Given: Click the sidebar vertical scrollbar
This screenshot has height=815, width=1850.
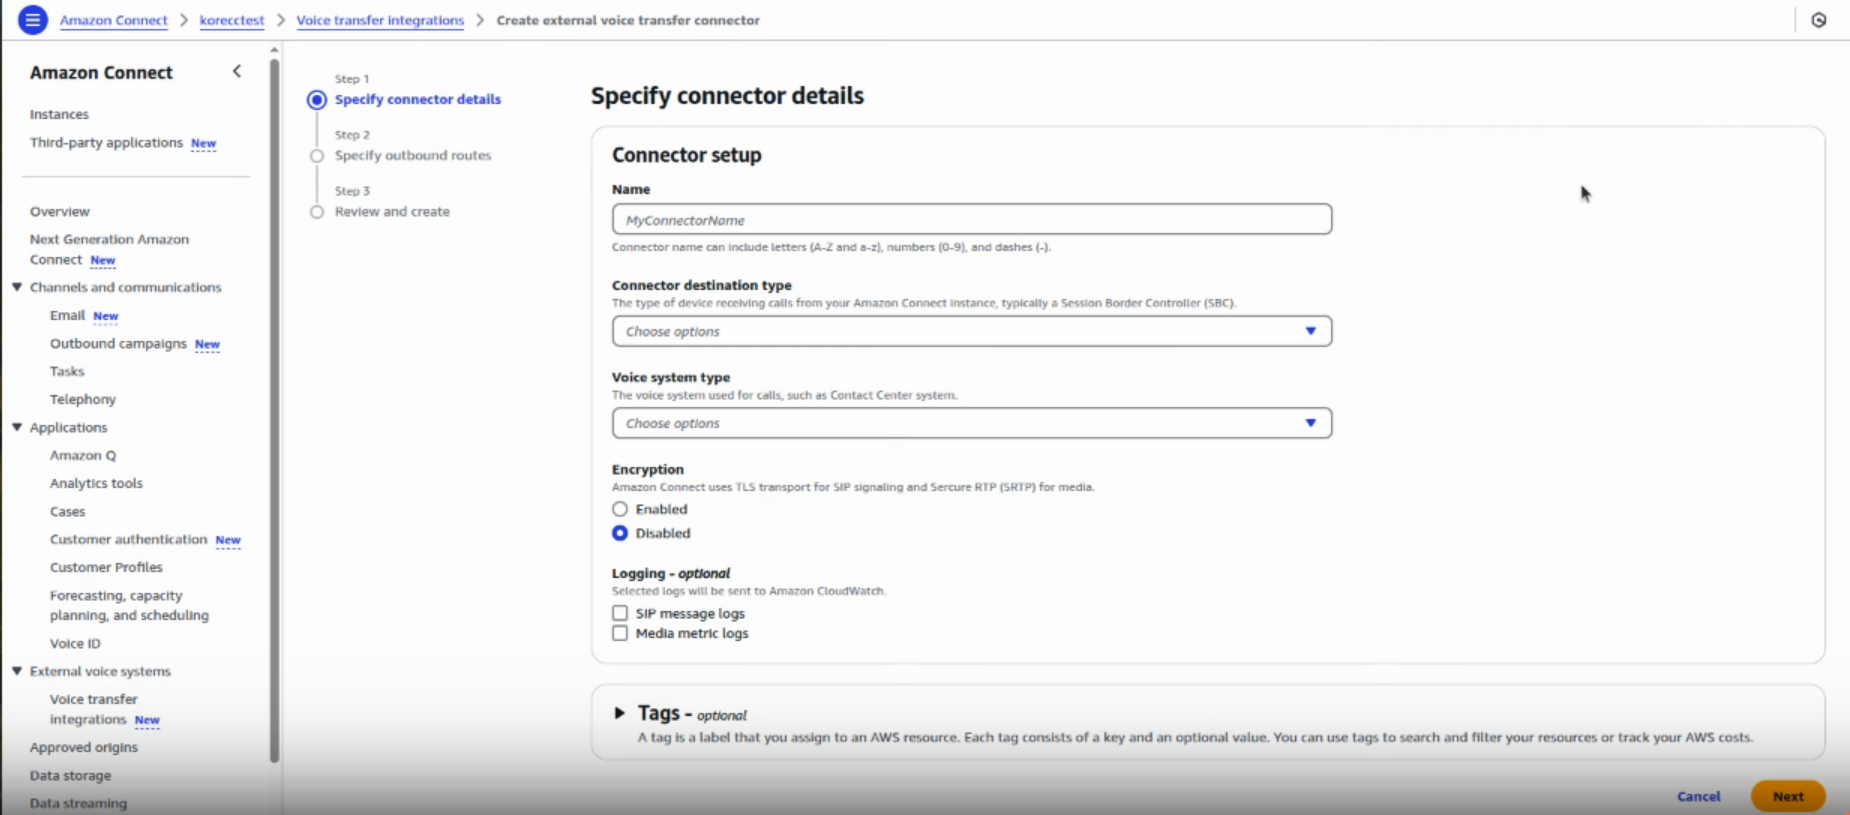Looking at the screenshot, I should click(274, 410).
